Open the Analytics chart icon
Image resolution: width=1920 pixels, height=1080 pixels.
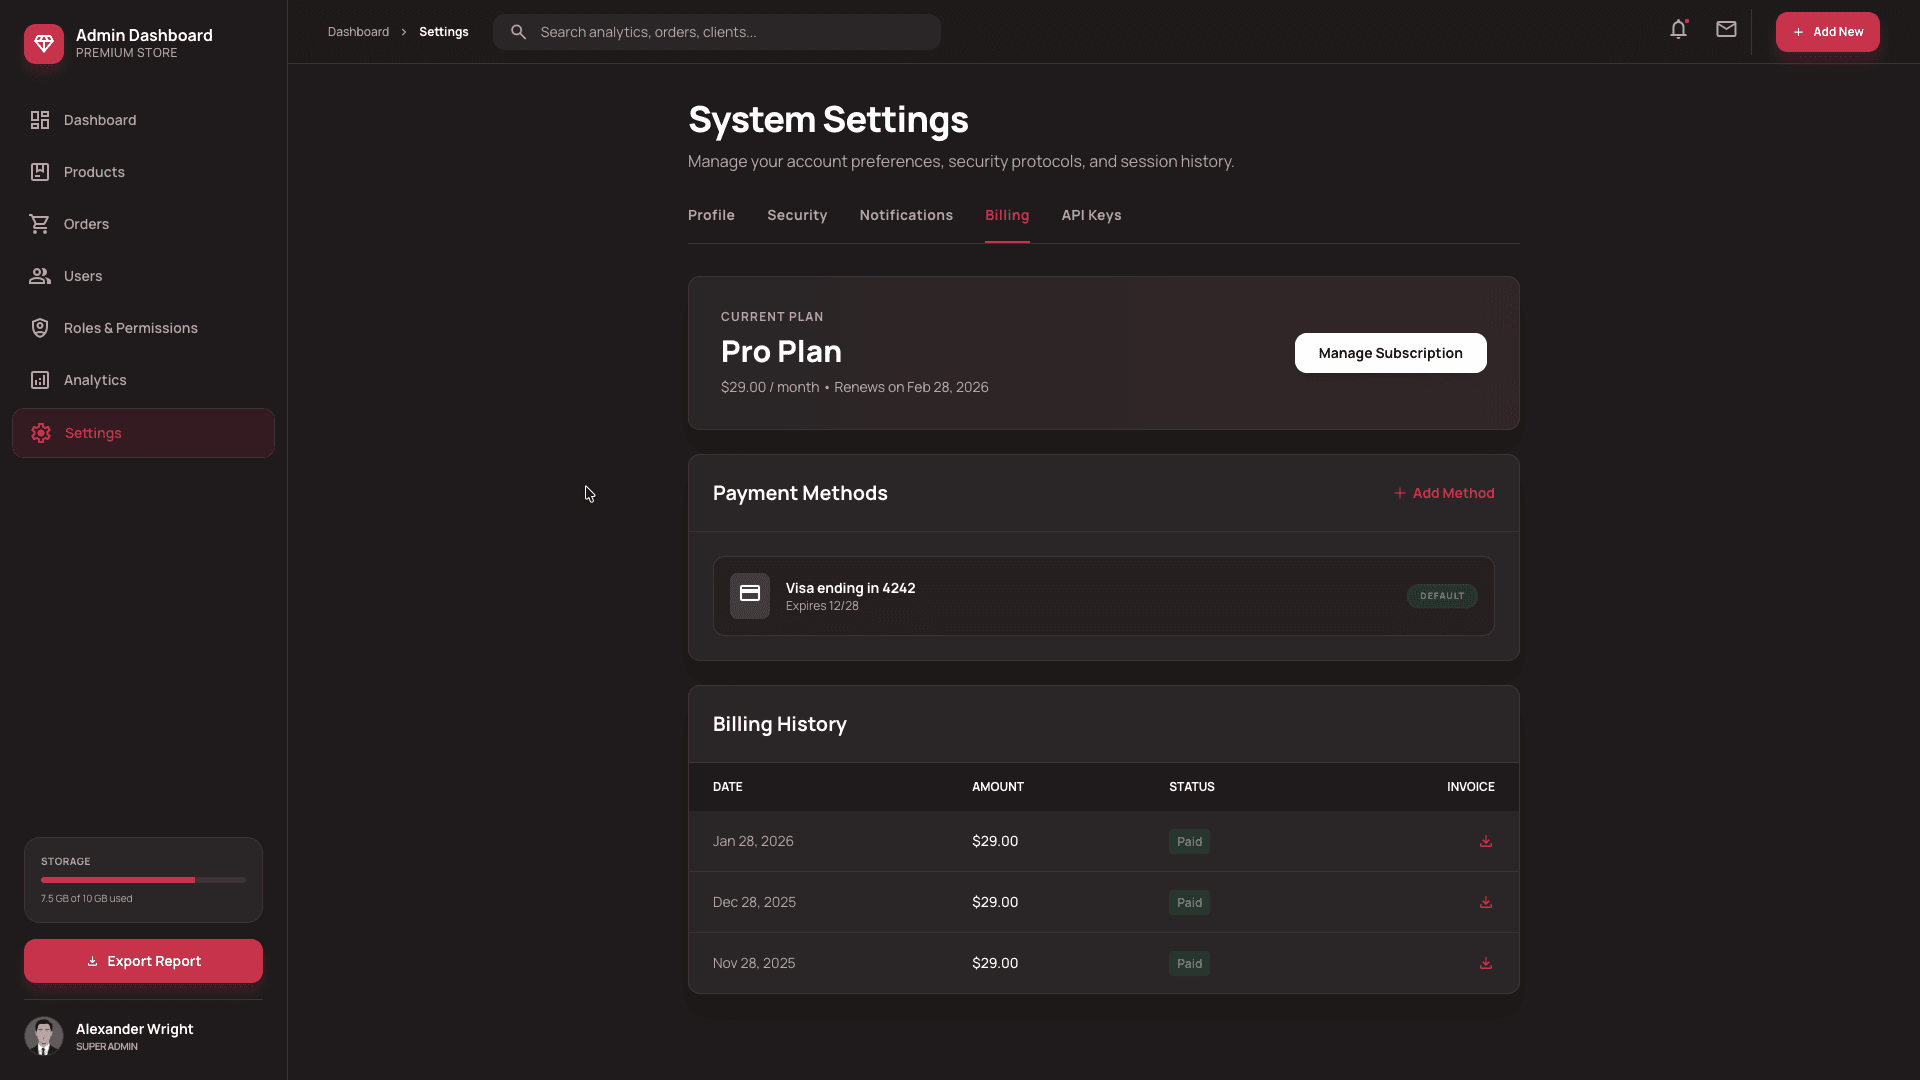[40, 379]
